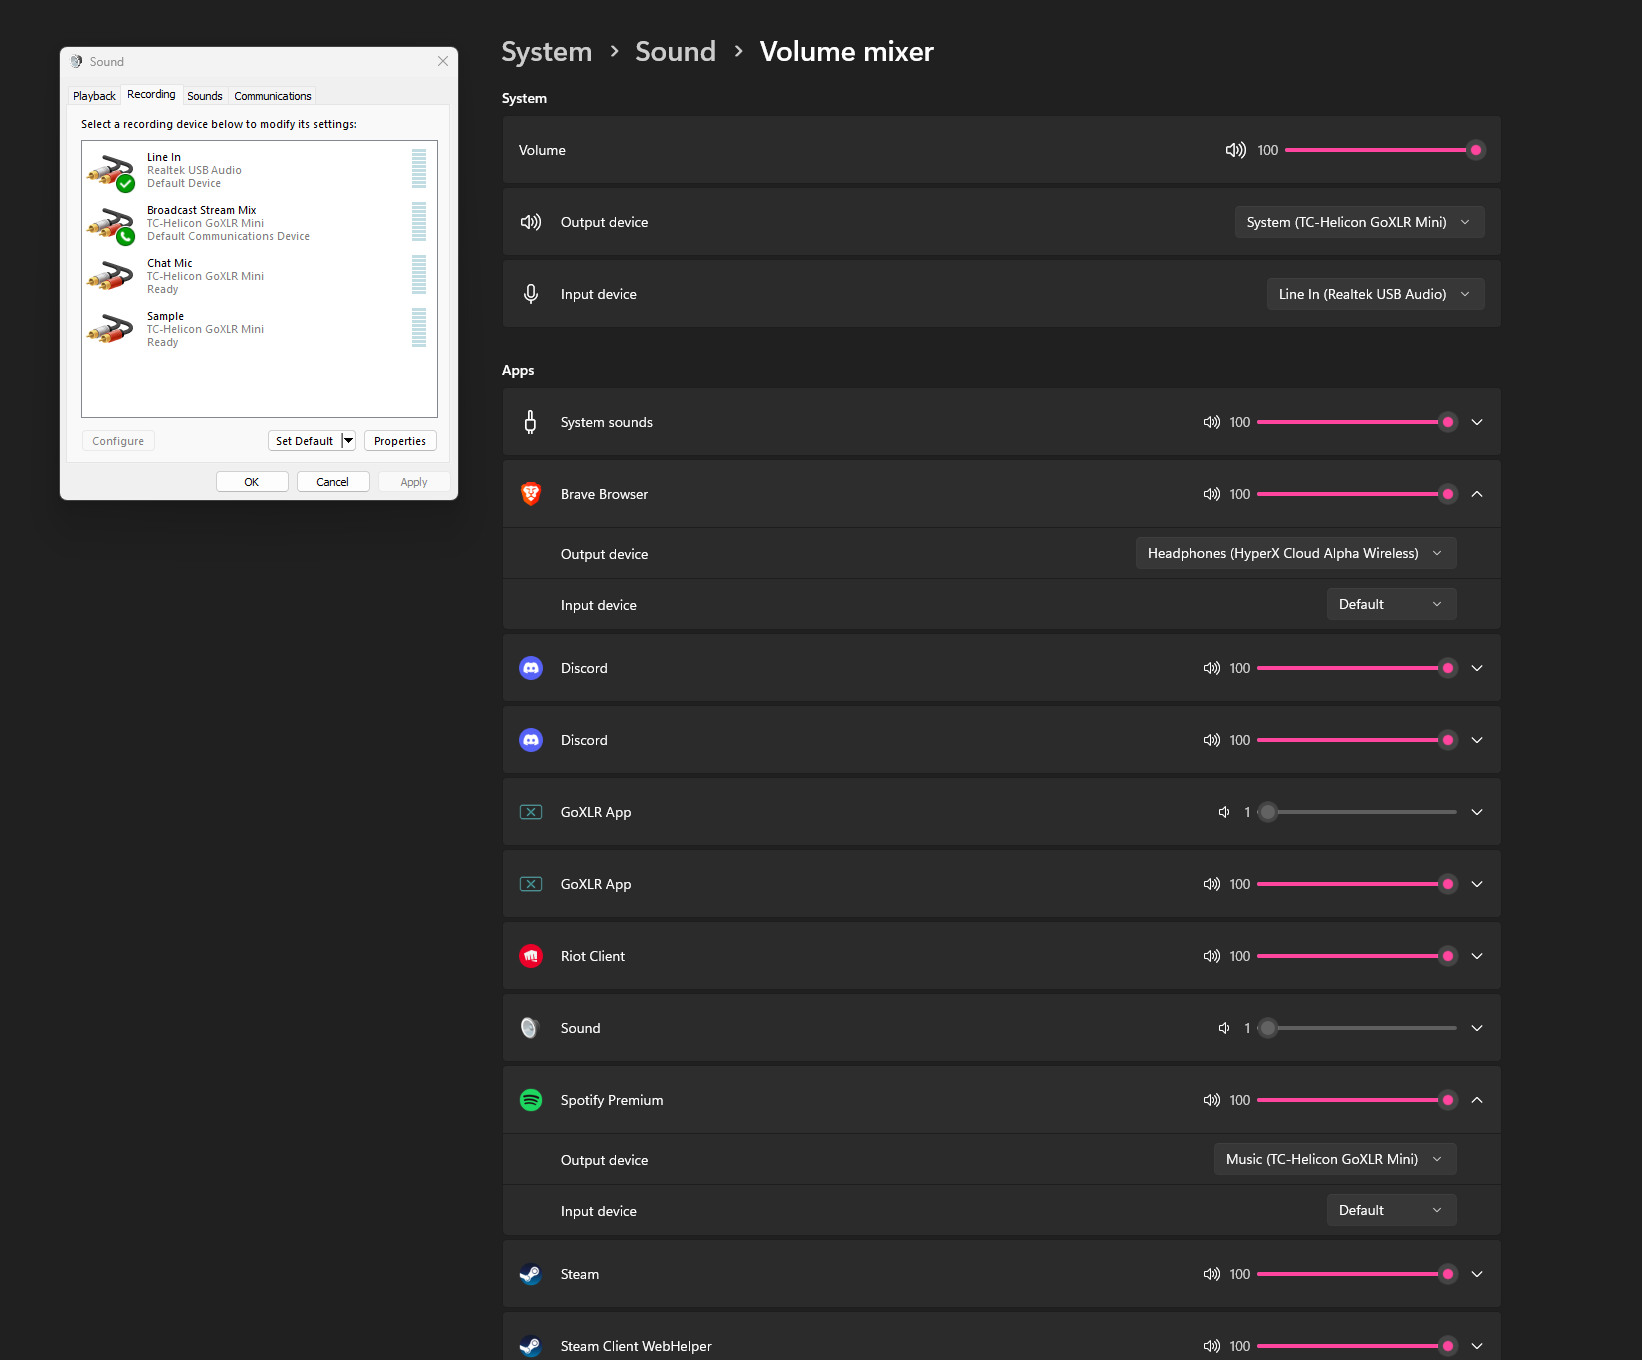
Task: Click the Apply button in Sound dialog
Action: [x=414, y=482]
